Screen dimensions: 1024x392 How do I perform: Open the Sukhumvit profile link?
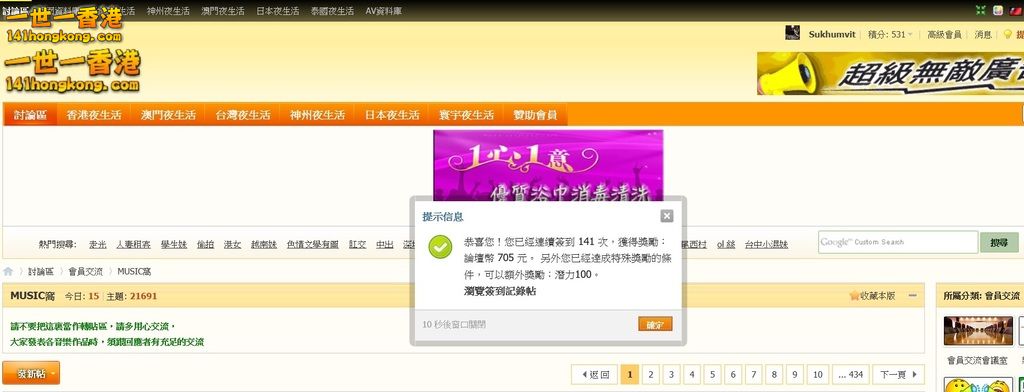tap(832, 35)
